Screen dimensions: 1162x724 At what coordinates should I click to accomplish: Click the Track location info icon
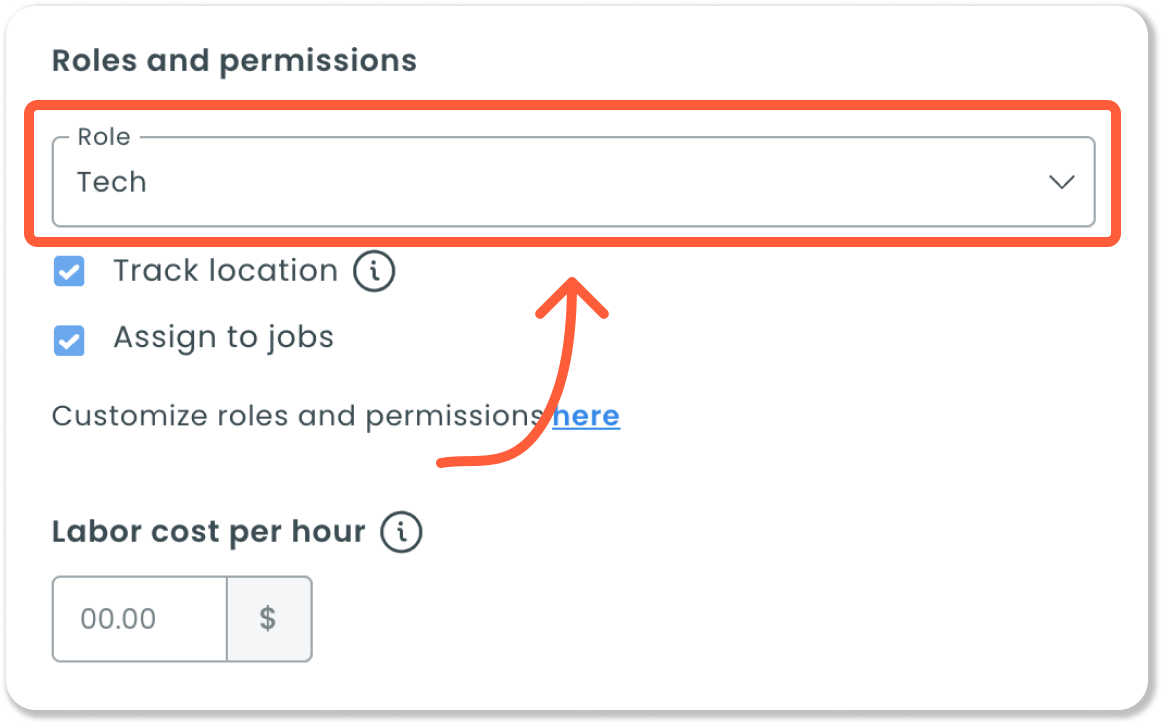tap(375, 271)
